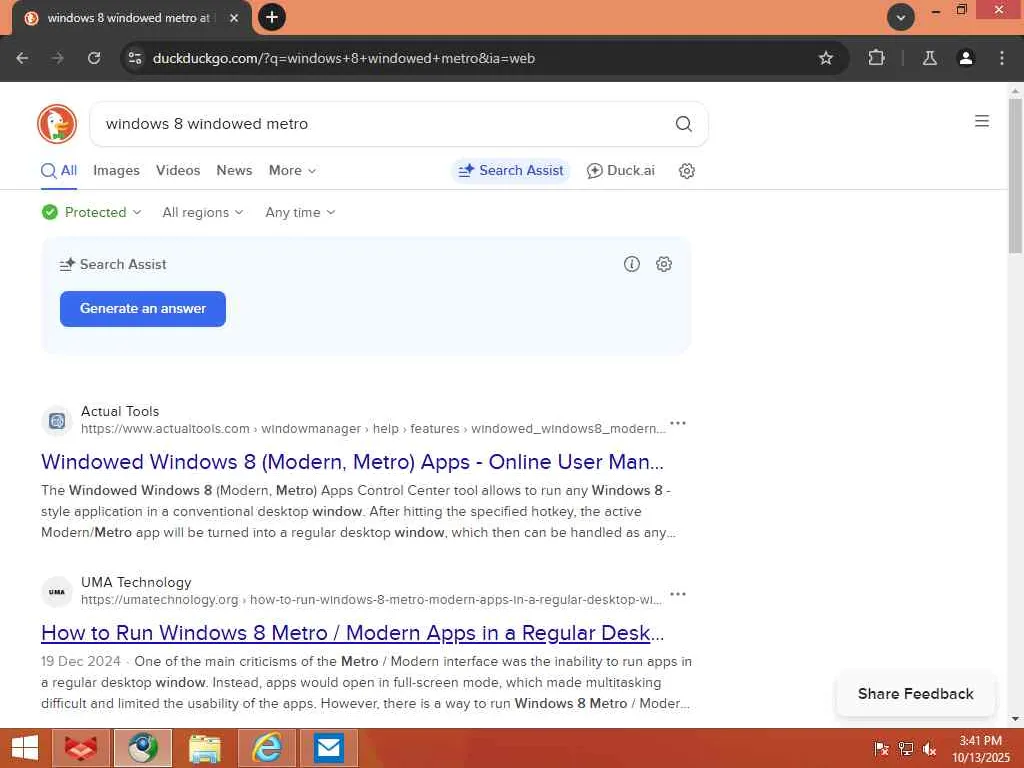Image resolution: width=1024 pixels, height=768 pixels.
Task: Open the Windows Start button
Action: 25,748
